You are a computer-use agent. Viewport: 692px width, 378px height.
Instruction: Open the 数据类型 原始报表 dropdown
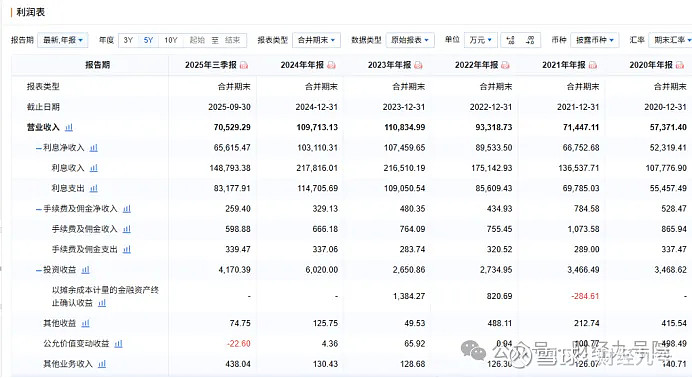(x=410, y=40)
